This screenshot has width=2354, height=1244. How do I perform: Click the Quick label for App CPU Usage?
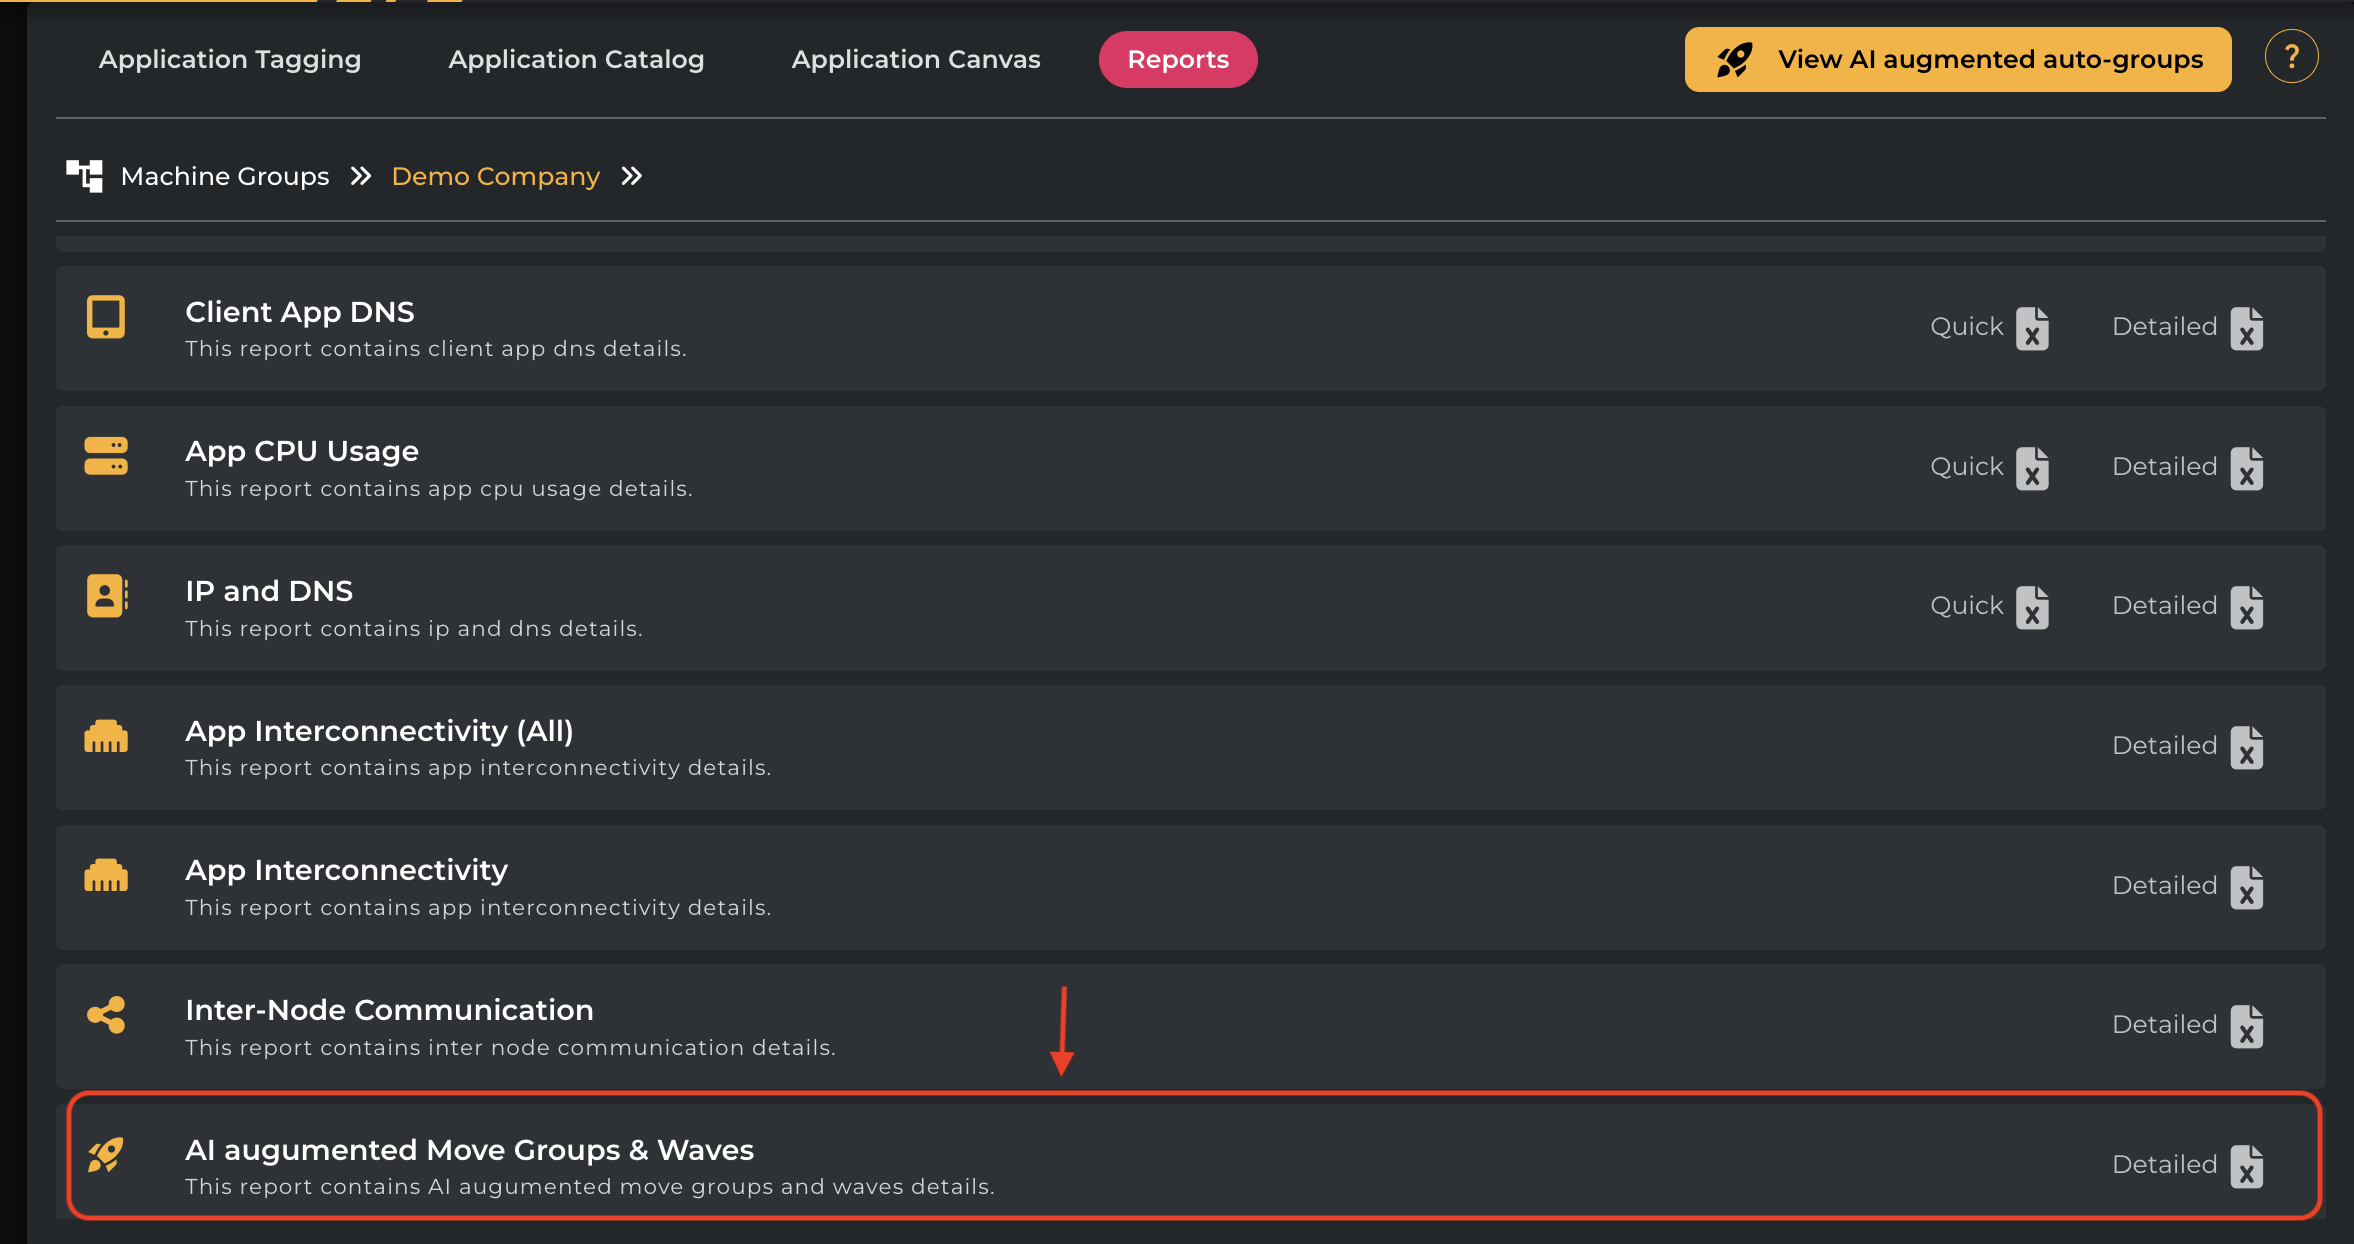point(1967,467)
